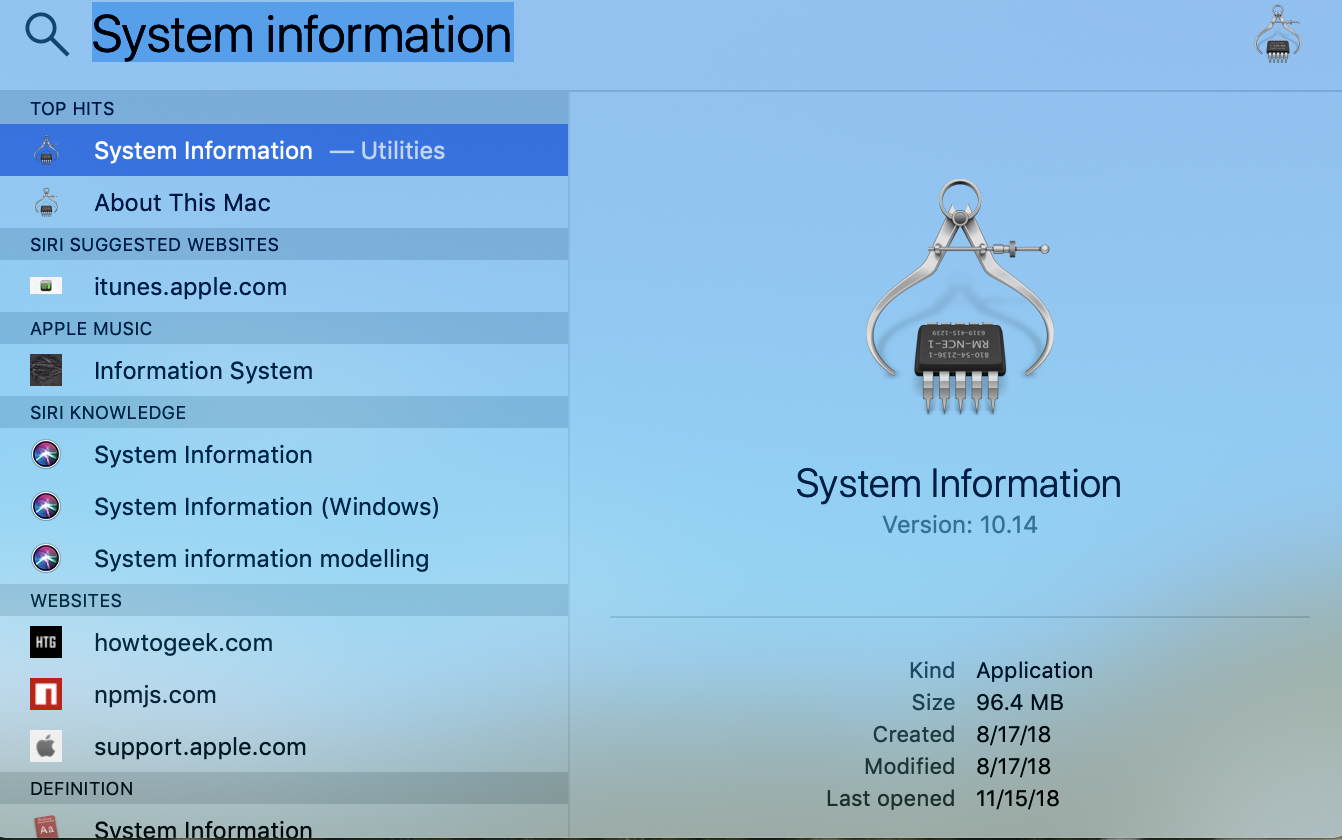Select the System Information definition result
The width and height of the screenshot is (1342, 840).
click(x=284, y=823)
